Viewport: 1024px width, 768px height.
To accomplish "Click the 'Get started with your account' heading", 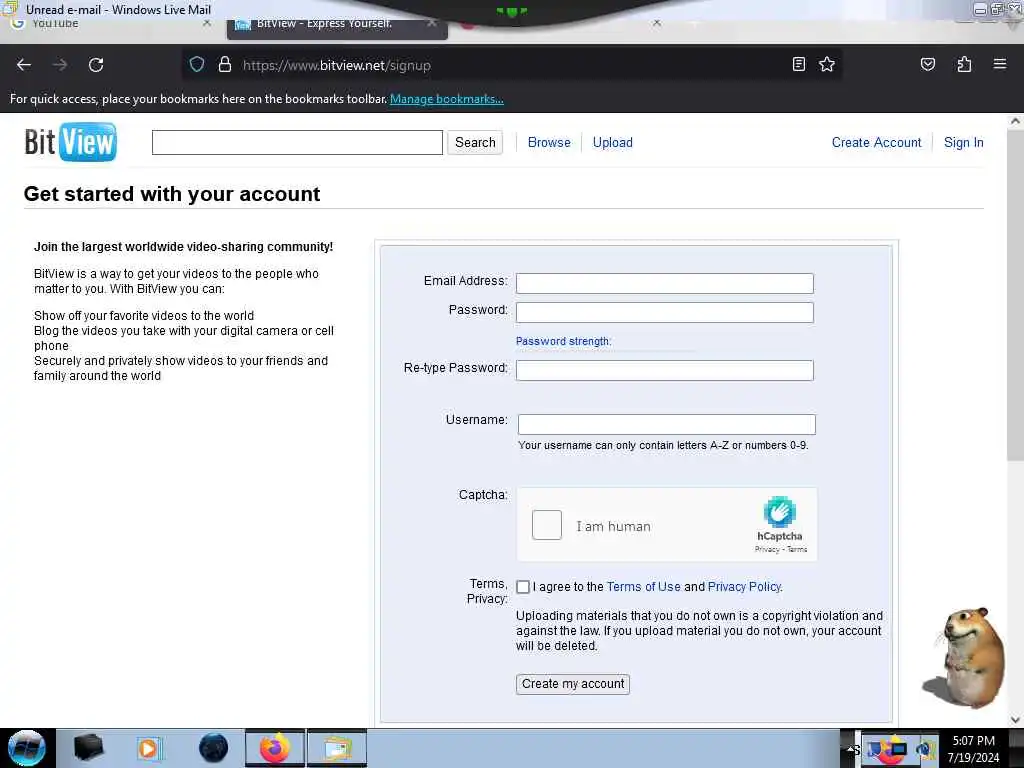I will [x=172, y=194].
